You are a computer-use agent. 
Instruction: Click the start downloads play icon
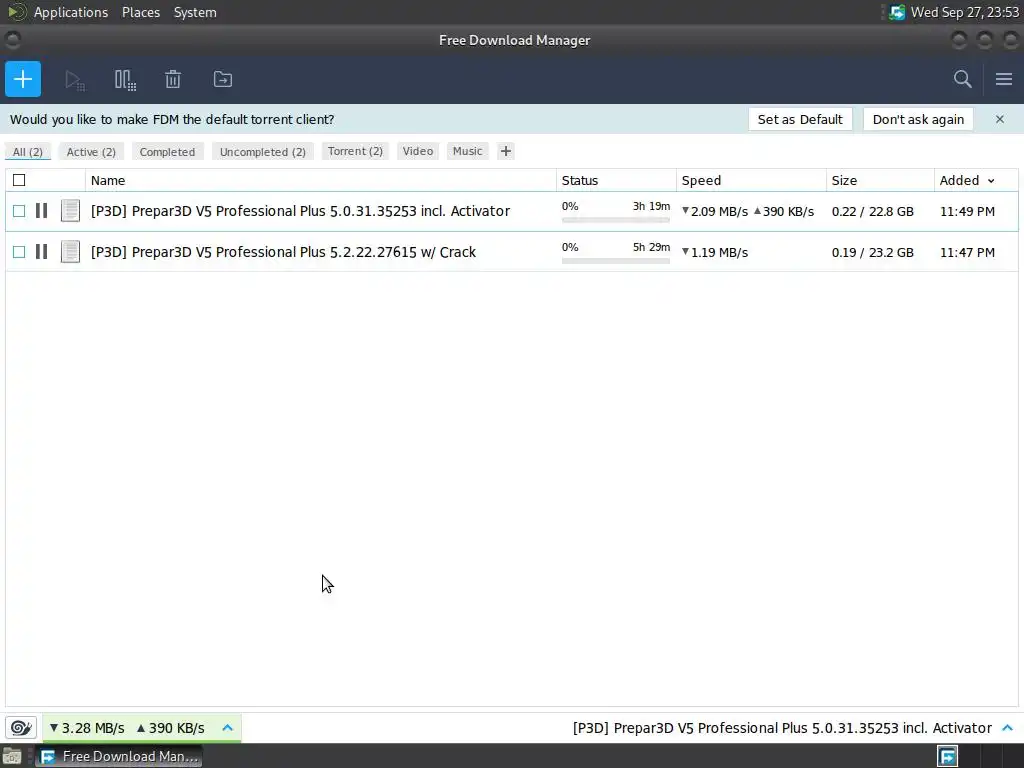click(74, 80)
